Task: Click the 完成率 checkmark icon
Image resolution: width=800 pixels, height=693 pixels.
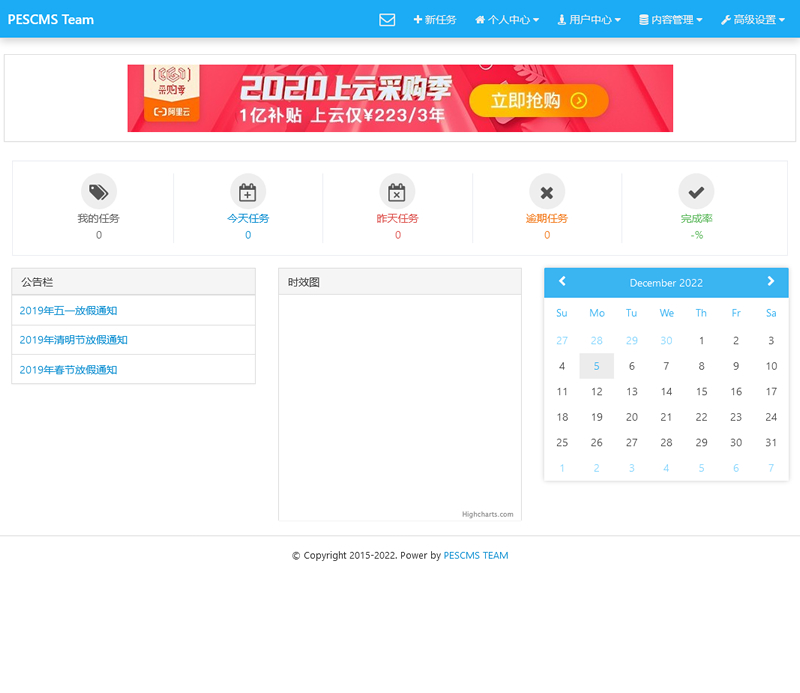Action: (696, 193)
